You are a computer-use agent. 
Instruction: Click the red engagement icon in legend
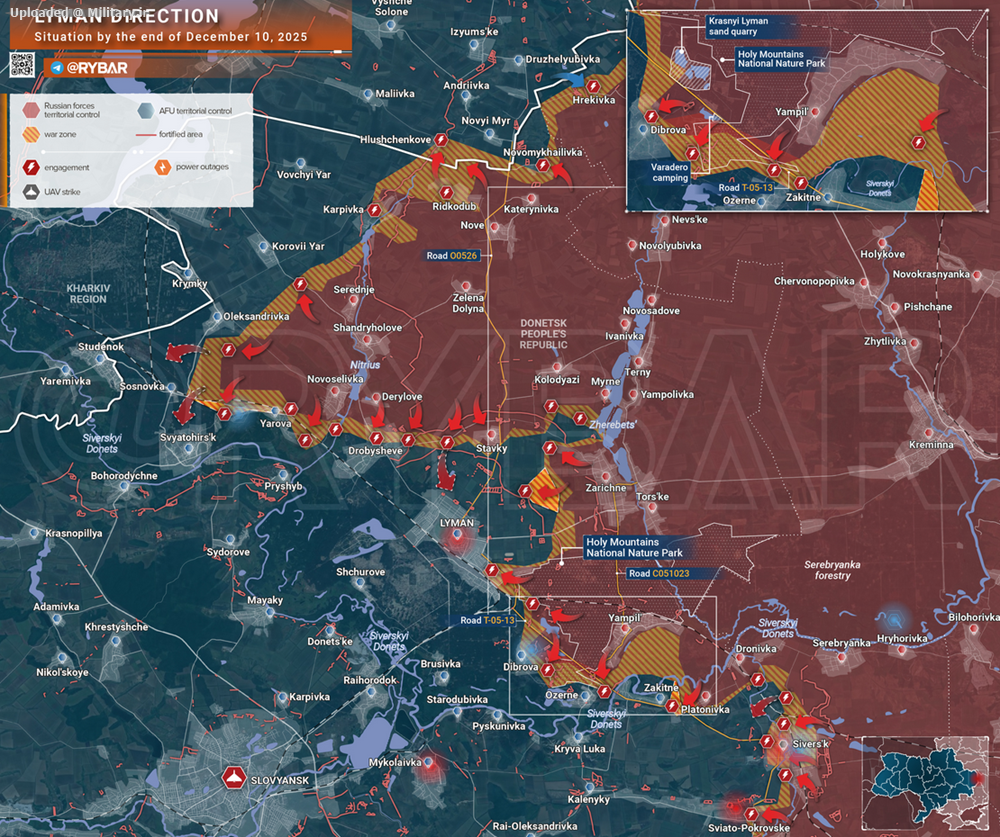pos(32,167)
